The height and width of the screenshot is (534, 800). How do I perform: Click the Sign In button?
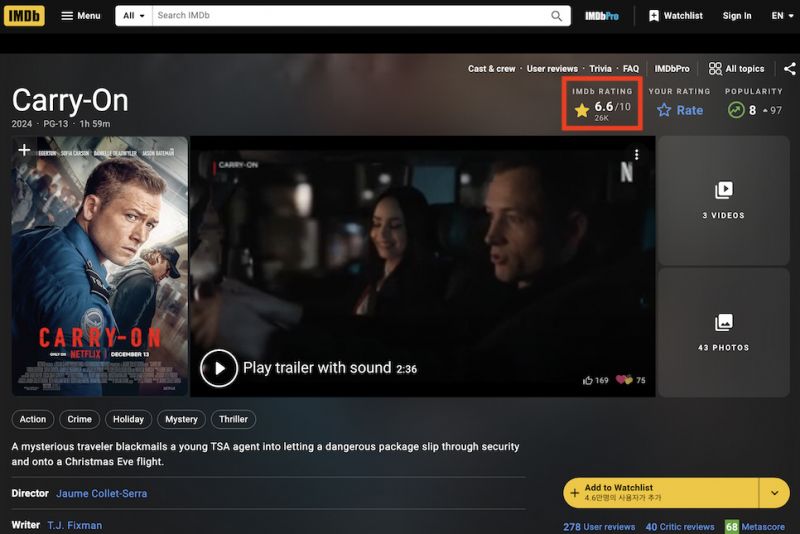point(737,16)
